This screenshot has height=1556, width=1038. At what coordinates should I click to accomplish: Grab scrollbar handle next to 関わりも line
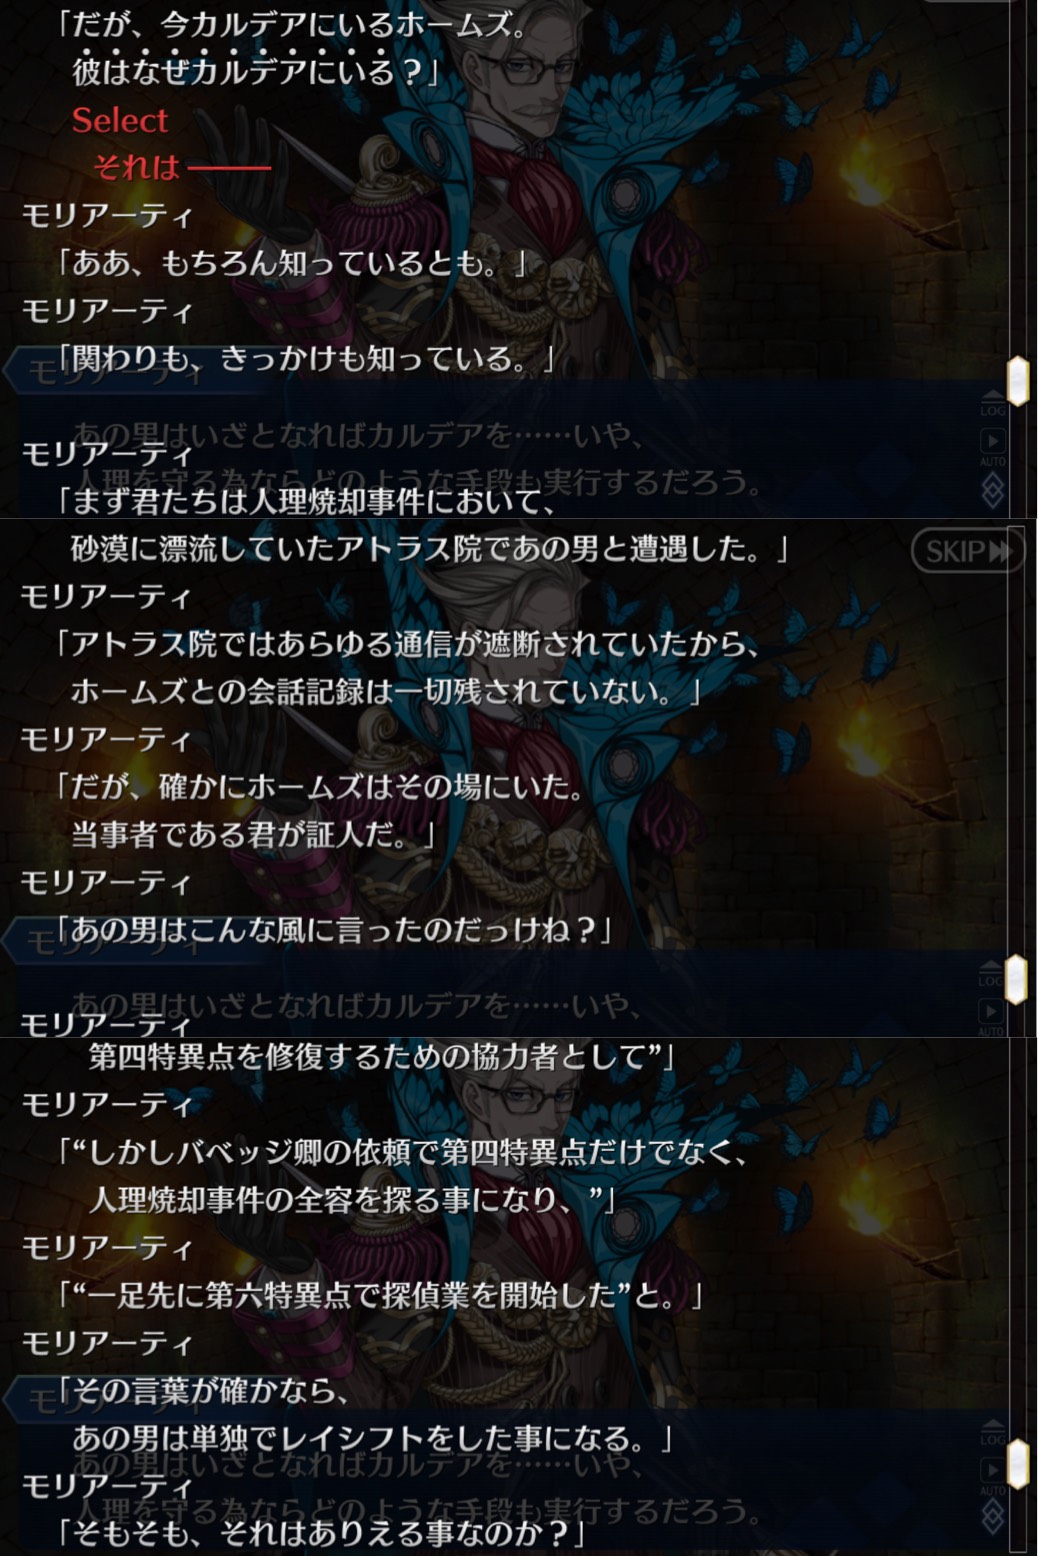(x=1017, y=381)
